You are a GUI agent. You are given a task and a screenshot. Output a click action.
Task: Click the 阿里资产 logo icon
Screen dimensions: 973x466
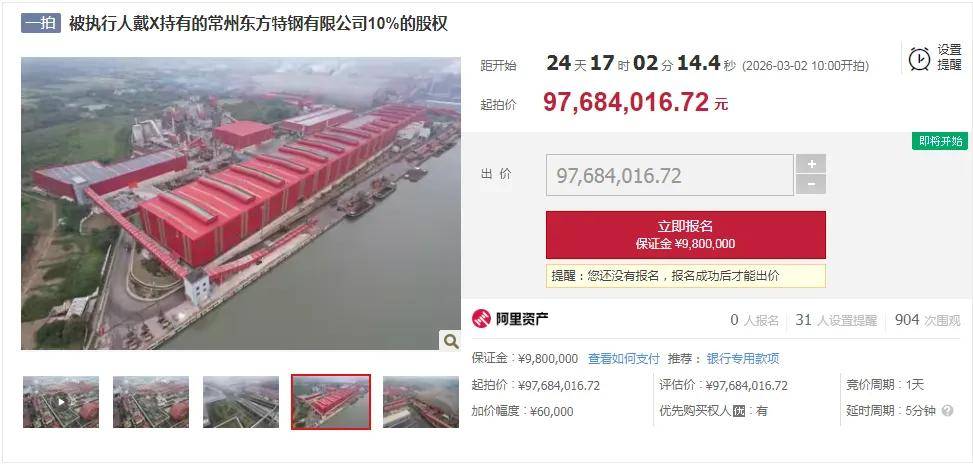481,319
